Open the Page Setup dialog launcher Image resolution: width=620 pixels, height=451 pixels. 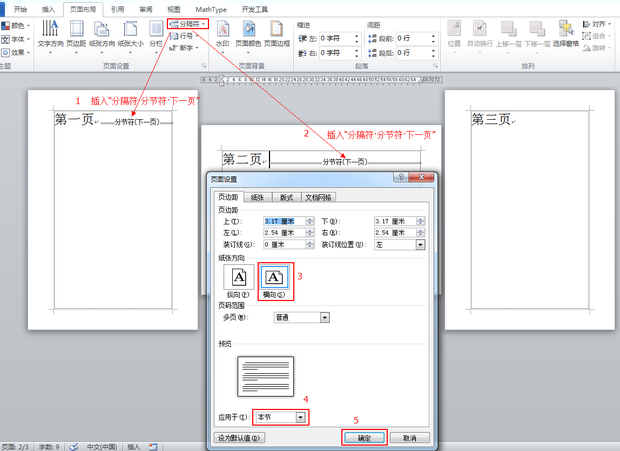pos(204,66)
